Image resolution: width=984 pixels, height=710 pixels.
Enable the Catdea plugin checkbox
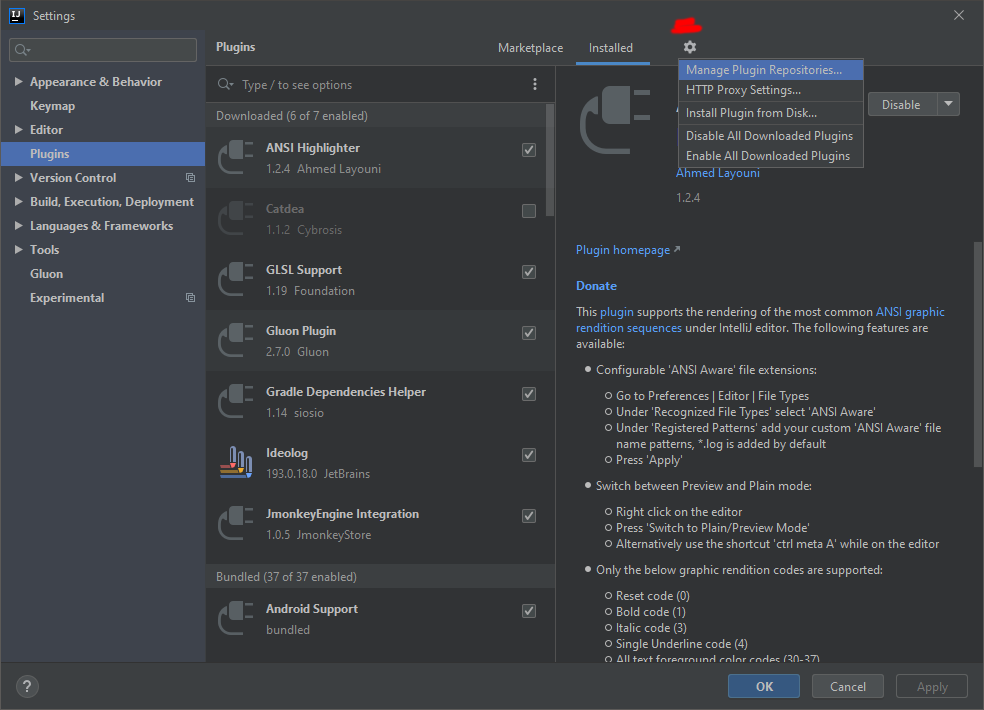529,211
